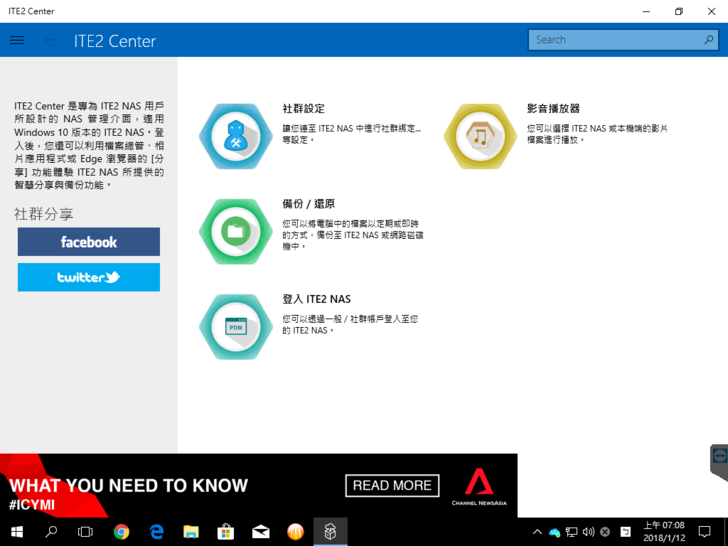
Task: Select the 影音播放器 title text
Action: [553, 108]
